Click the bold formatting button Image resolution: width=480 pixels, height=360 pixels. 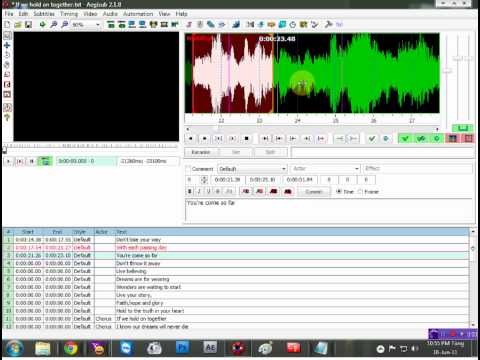click(190, 191)
